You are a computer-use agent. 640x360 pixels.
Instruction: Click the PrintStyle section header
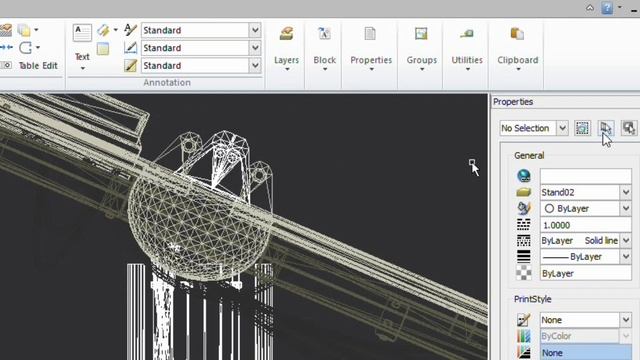click(532, 299)
